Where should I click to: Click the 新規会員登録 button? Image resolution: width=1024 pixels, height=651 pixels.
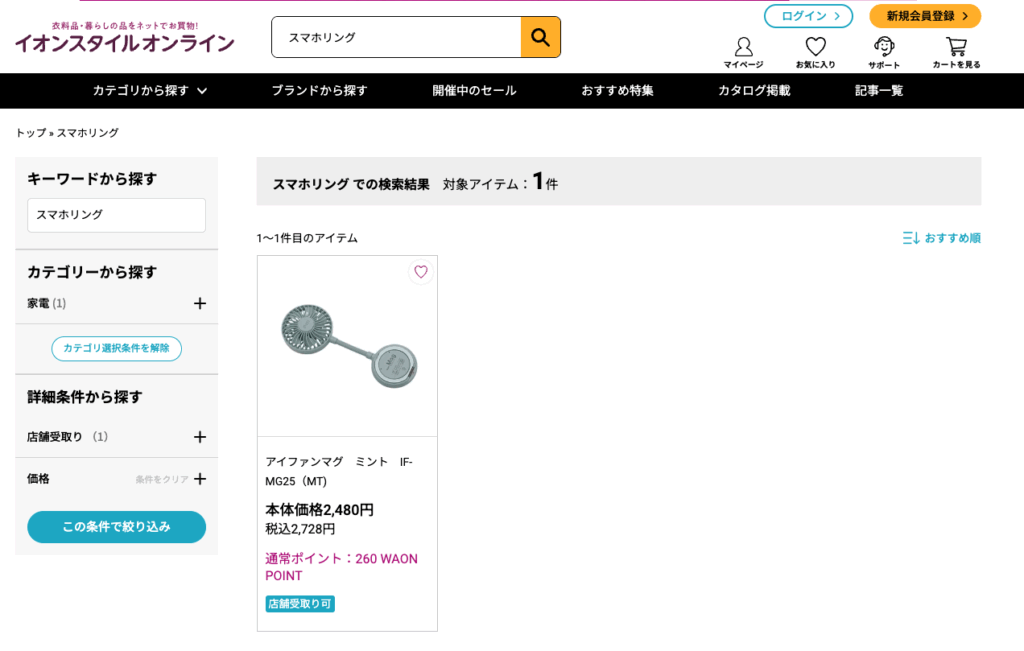(925, 16)
